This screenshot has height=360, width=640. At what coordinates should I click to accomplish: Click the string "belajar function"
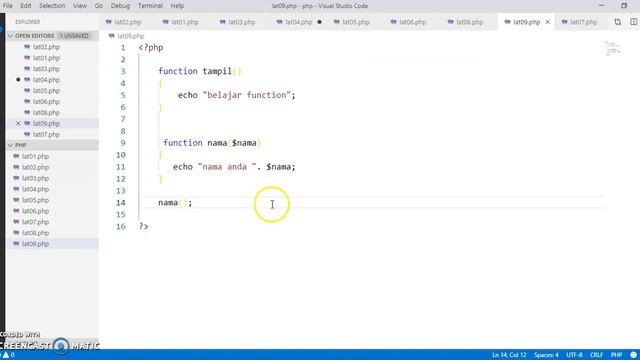pos(247,95)
